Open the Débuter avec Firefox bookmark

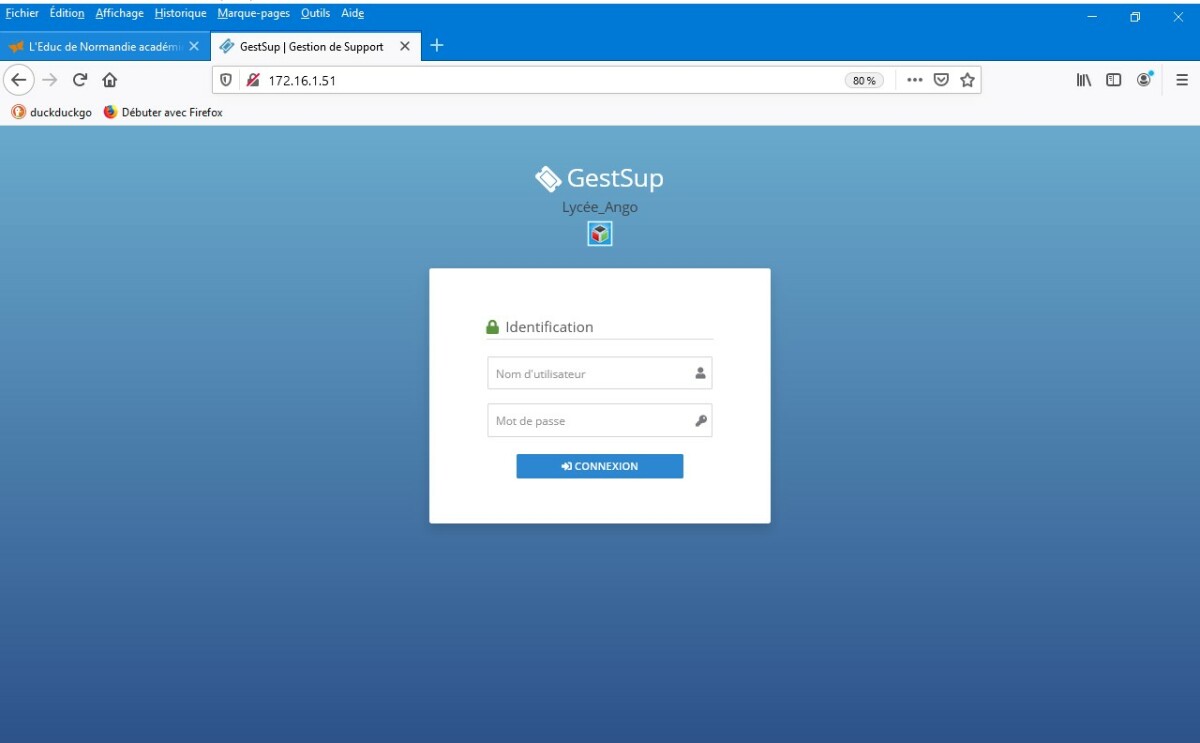[x=163, y=113]
